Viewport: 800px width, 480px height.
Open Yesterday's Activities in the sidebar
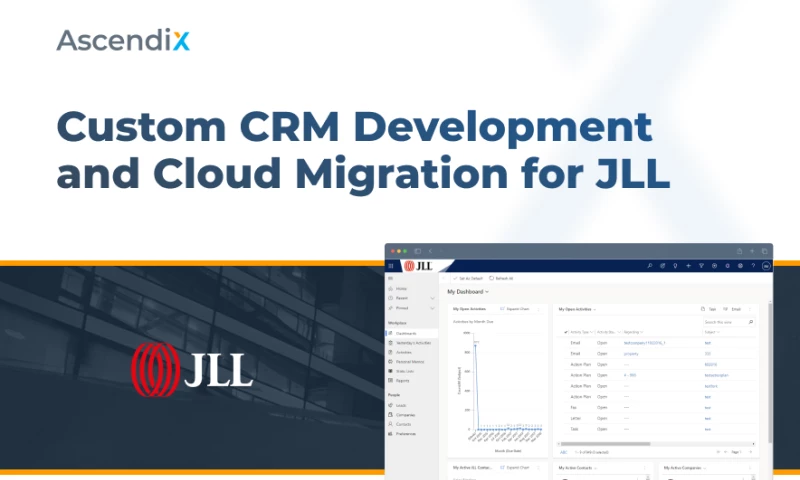(x=412, y=343)
